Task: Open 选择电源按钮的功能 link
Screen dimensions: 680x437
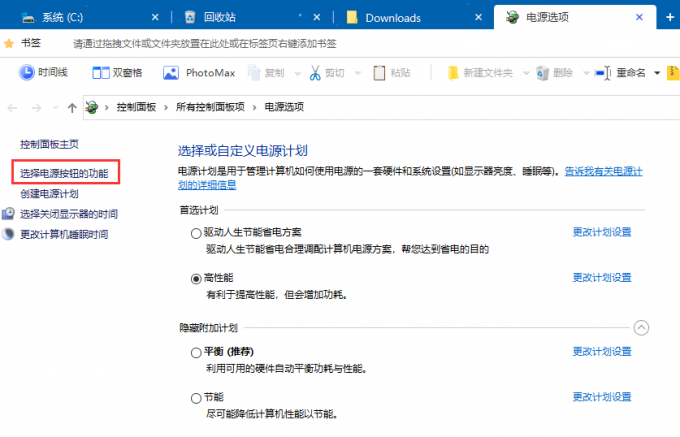Action: tap(64, 173)
